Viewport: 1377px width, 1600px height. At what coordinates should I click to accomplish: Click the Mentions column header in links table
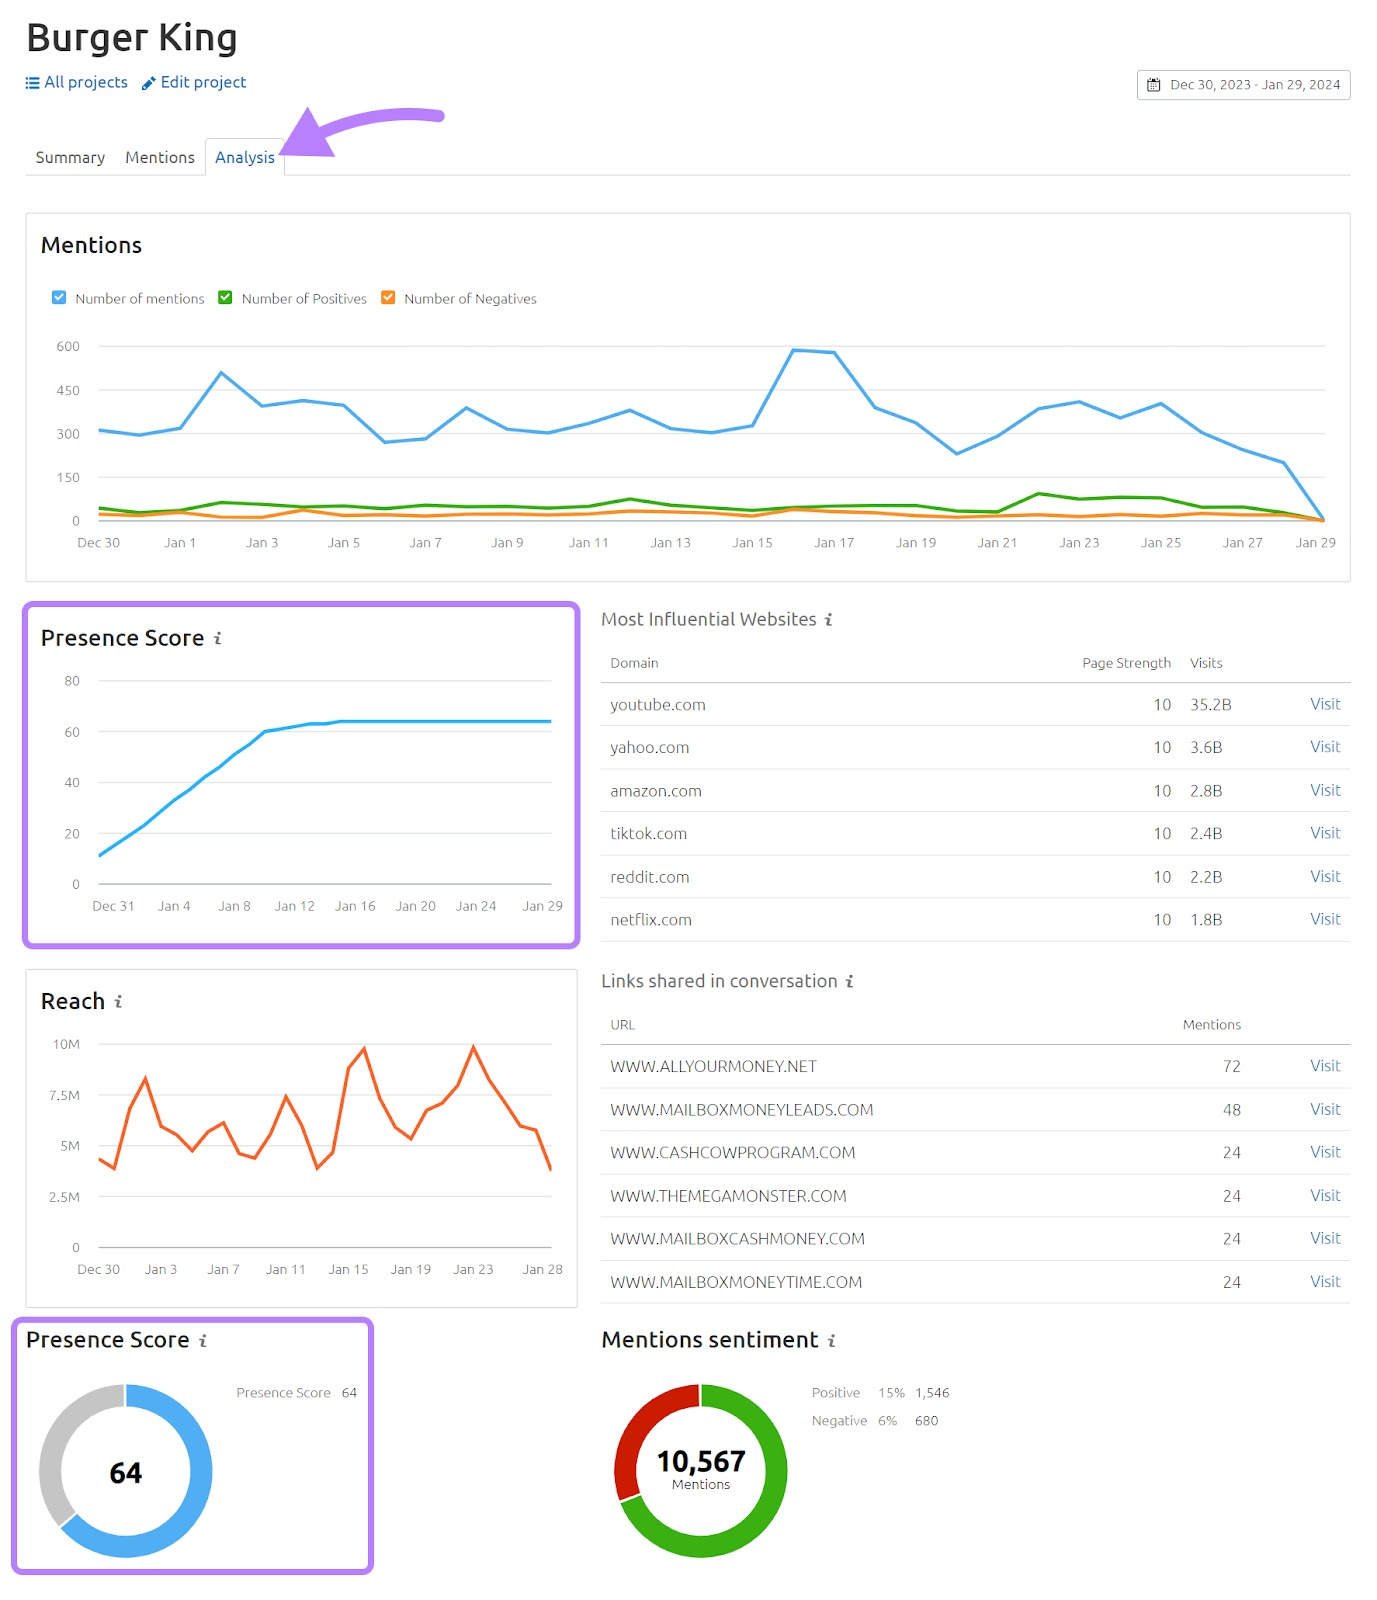tap(1211, 1025)
